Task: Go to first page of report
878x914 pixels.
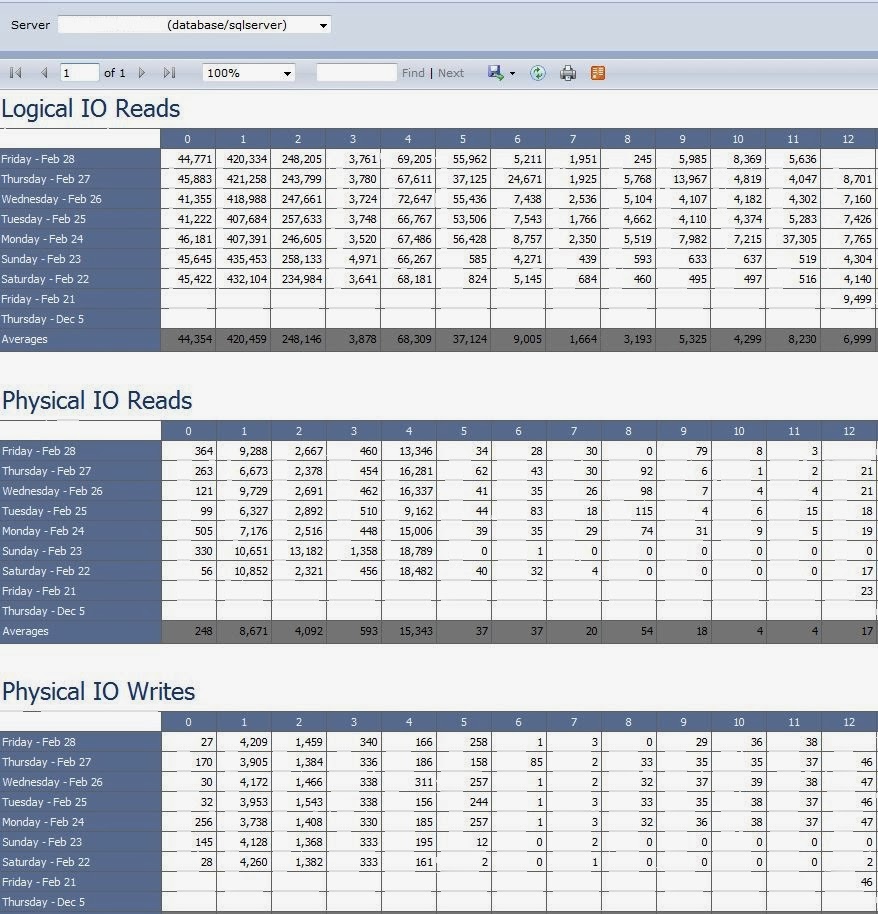Action: click(16, 73)
